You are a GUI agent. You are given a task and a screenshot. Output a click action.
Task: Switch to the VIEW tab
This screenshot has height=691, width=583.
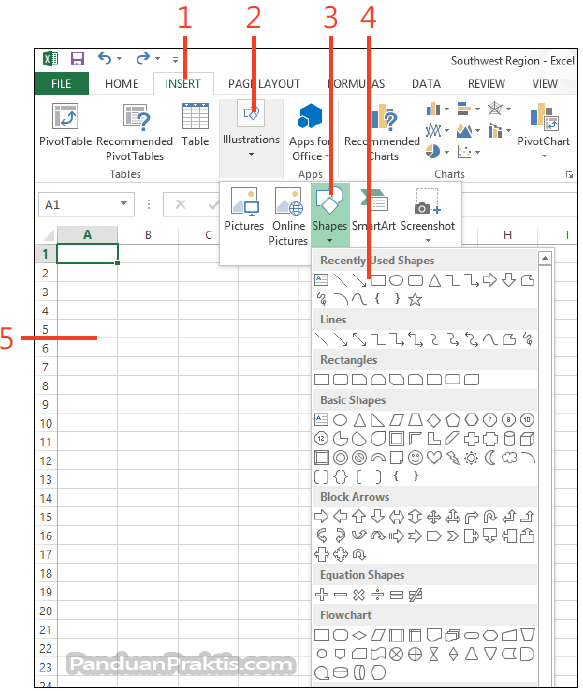click(x=545, y=84)
